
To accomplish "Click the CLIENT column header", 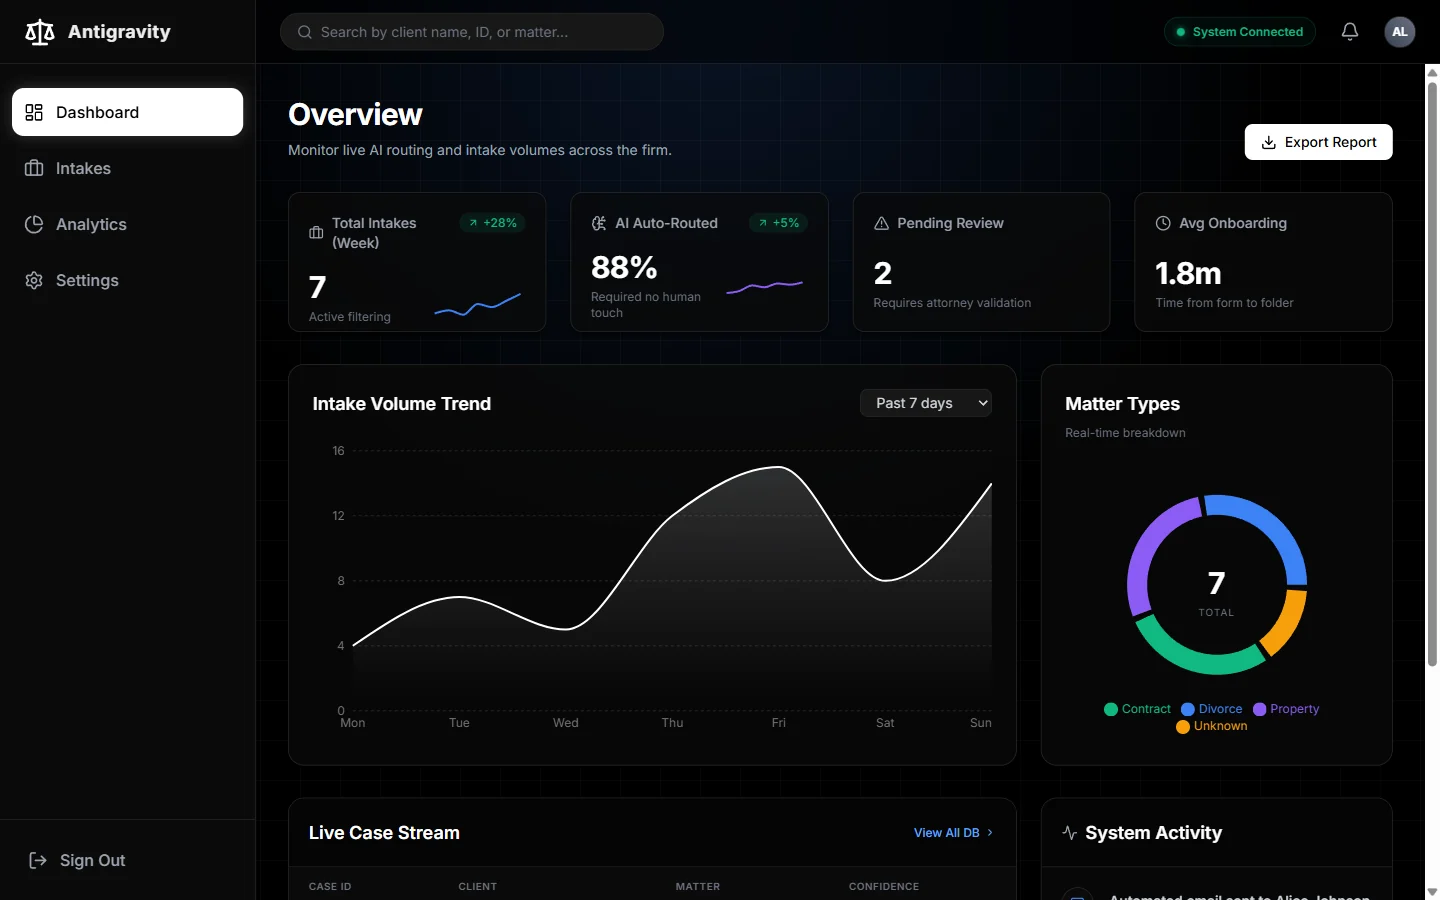I will point(478,887).
